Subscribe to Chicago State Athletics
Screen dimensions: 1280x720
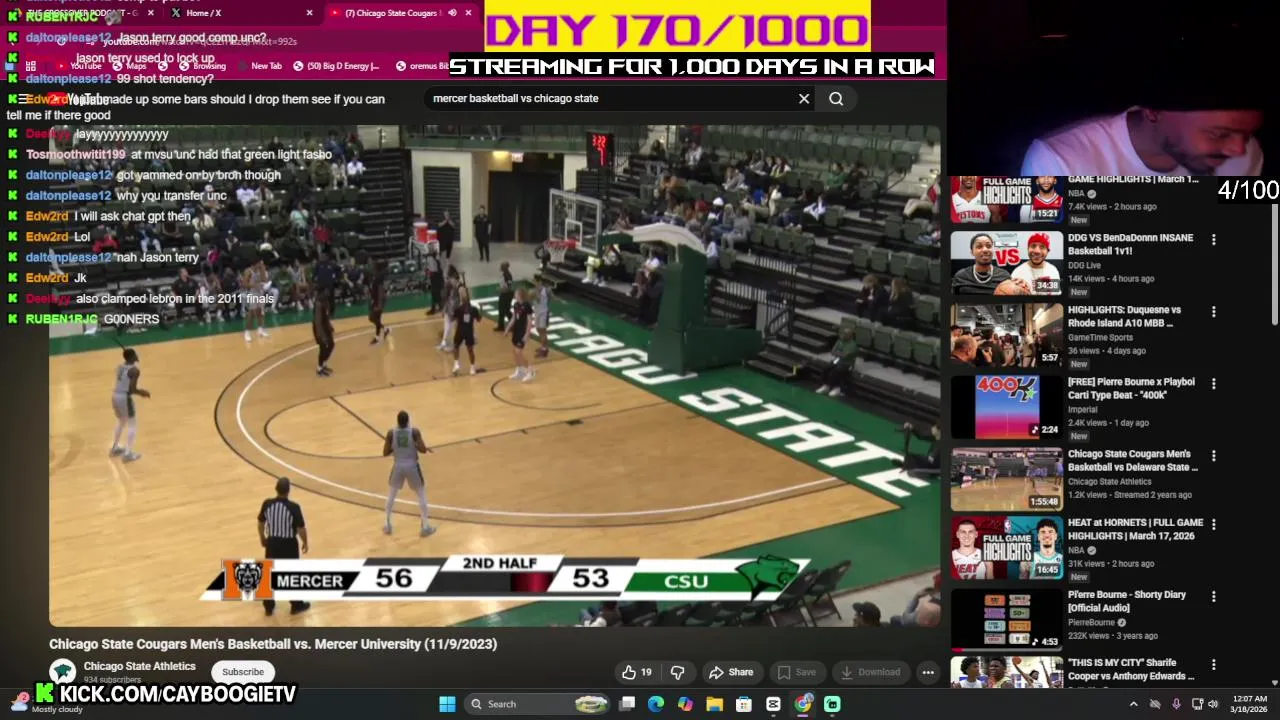tap(243, 672)
